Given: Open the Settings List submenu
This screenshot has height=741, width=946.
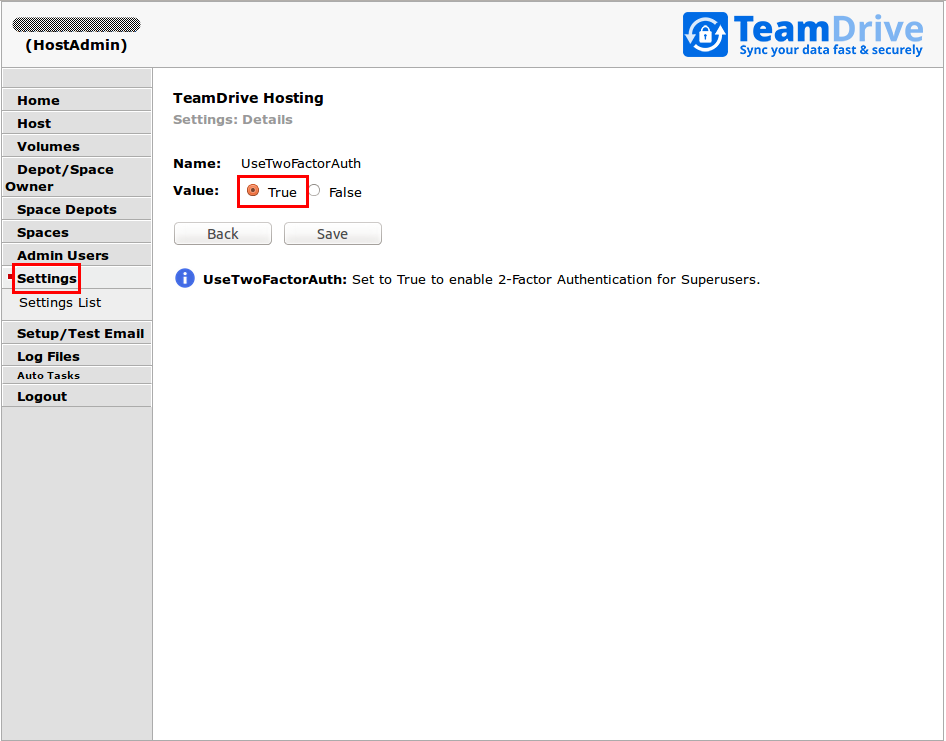Looking at the screenshot, I should pos(60,302).
